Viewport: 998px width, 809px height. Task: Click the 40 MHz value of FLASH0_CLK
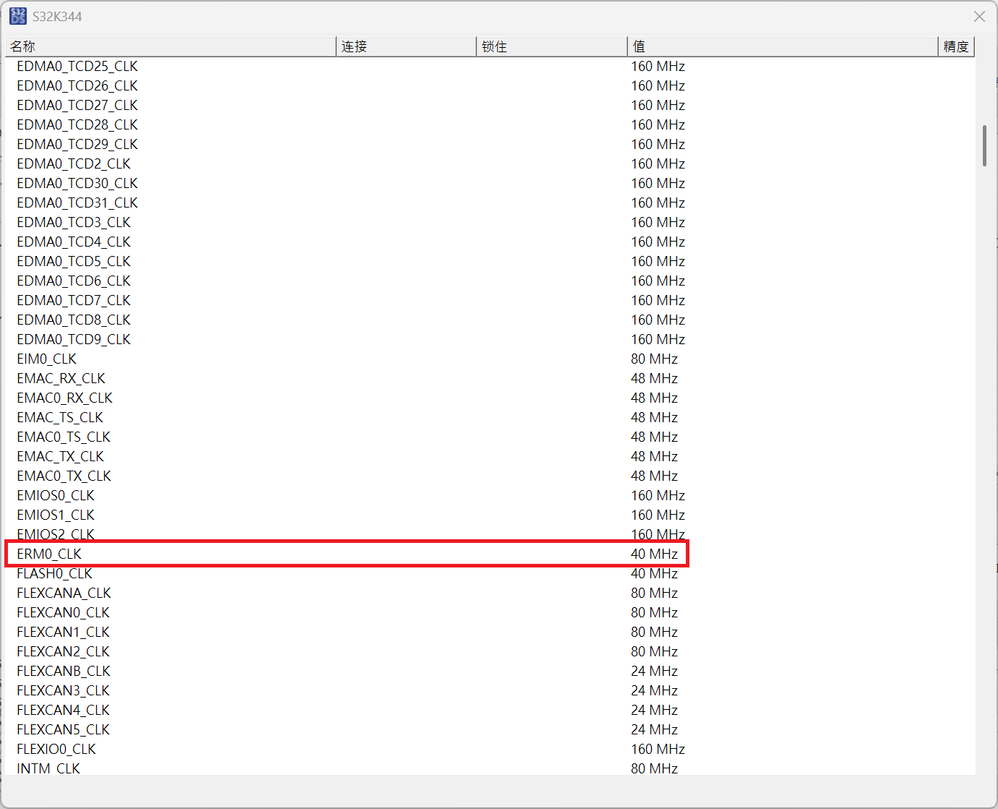pos(654,573)
